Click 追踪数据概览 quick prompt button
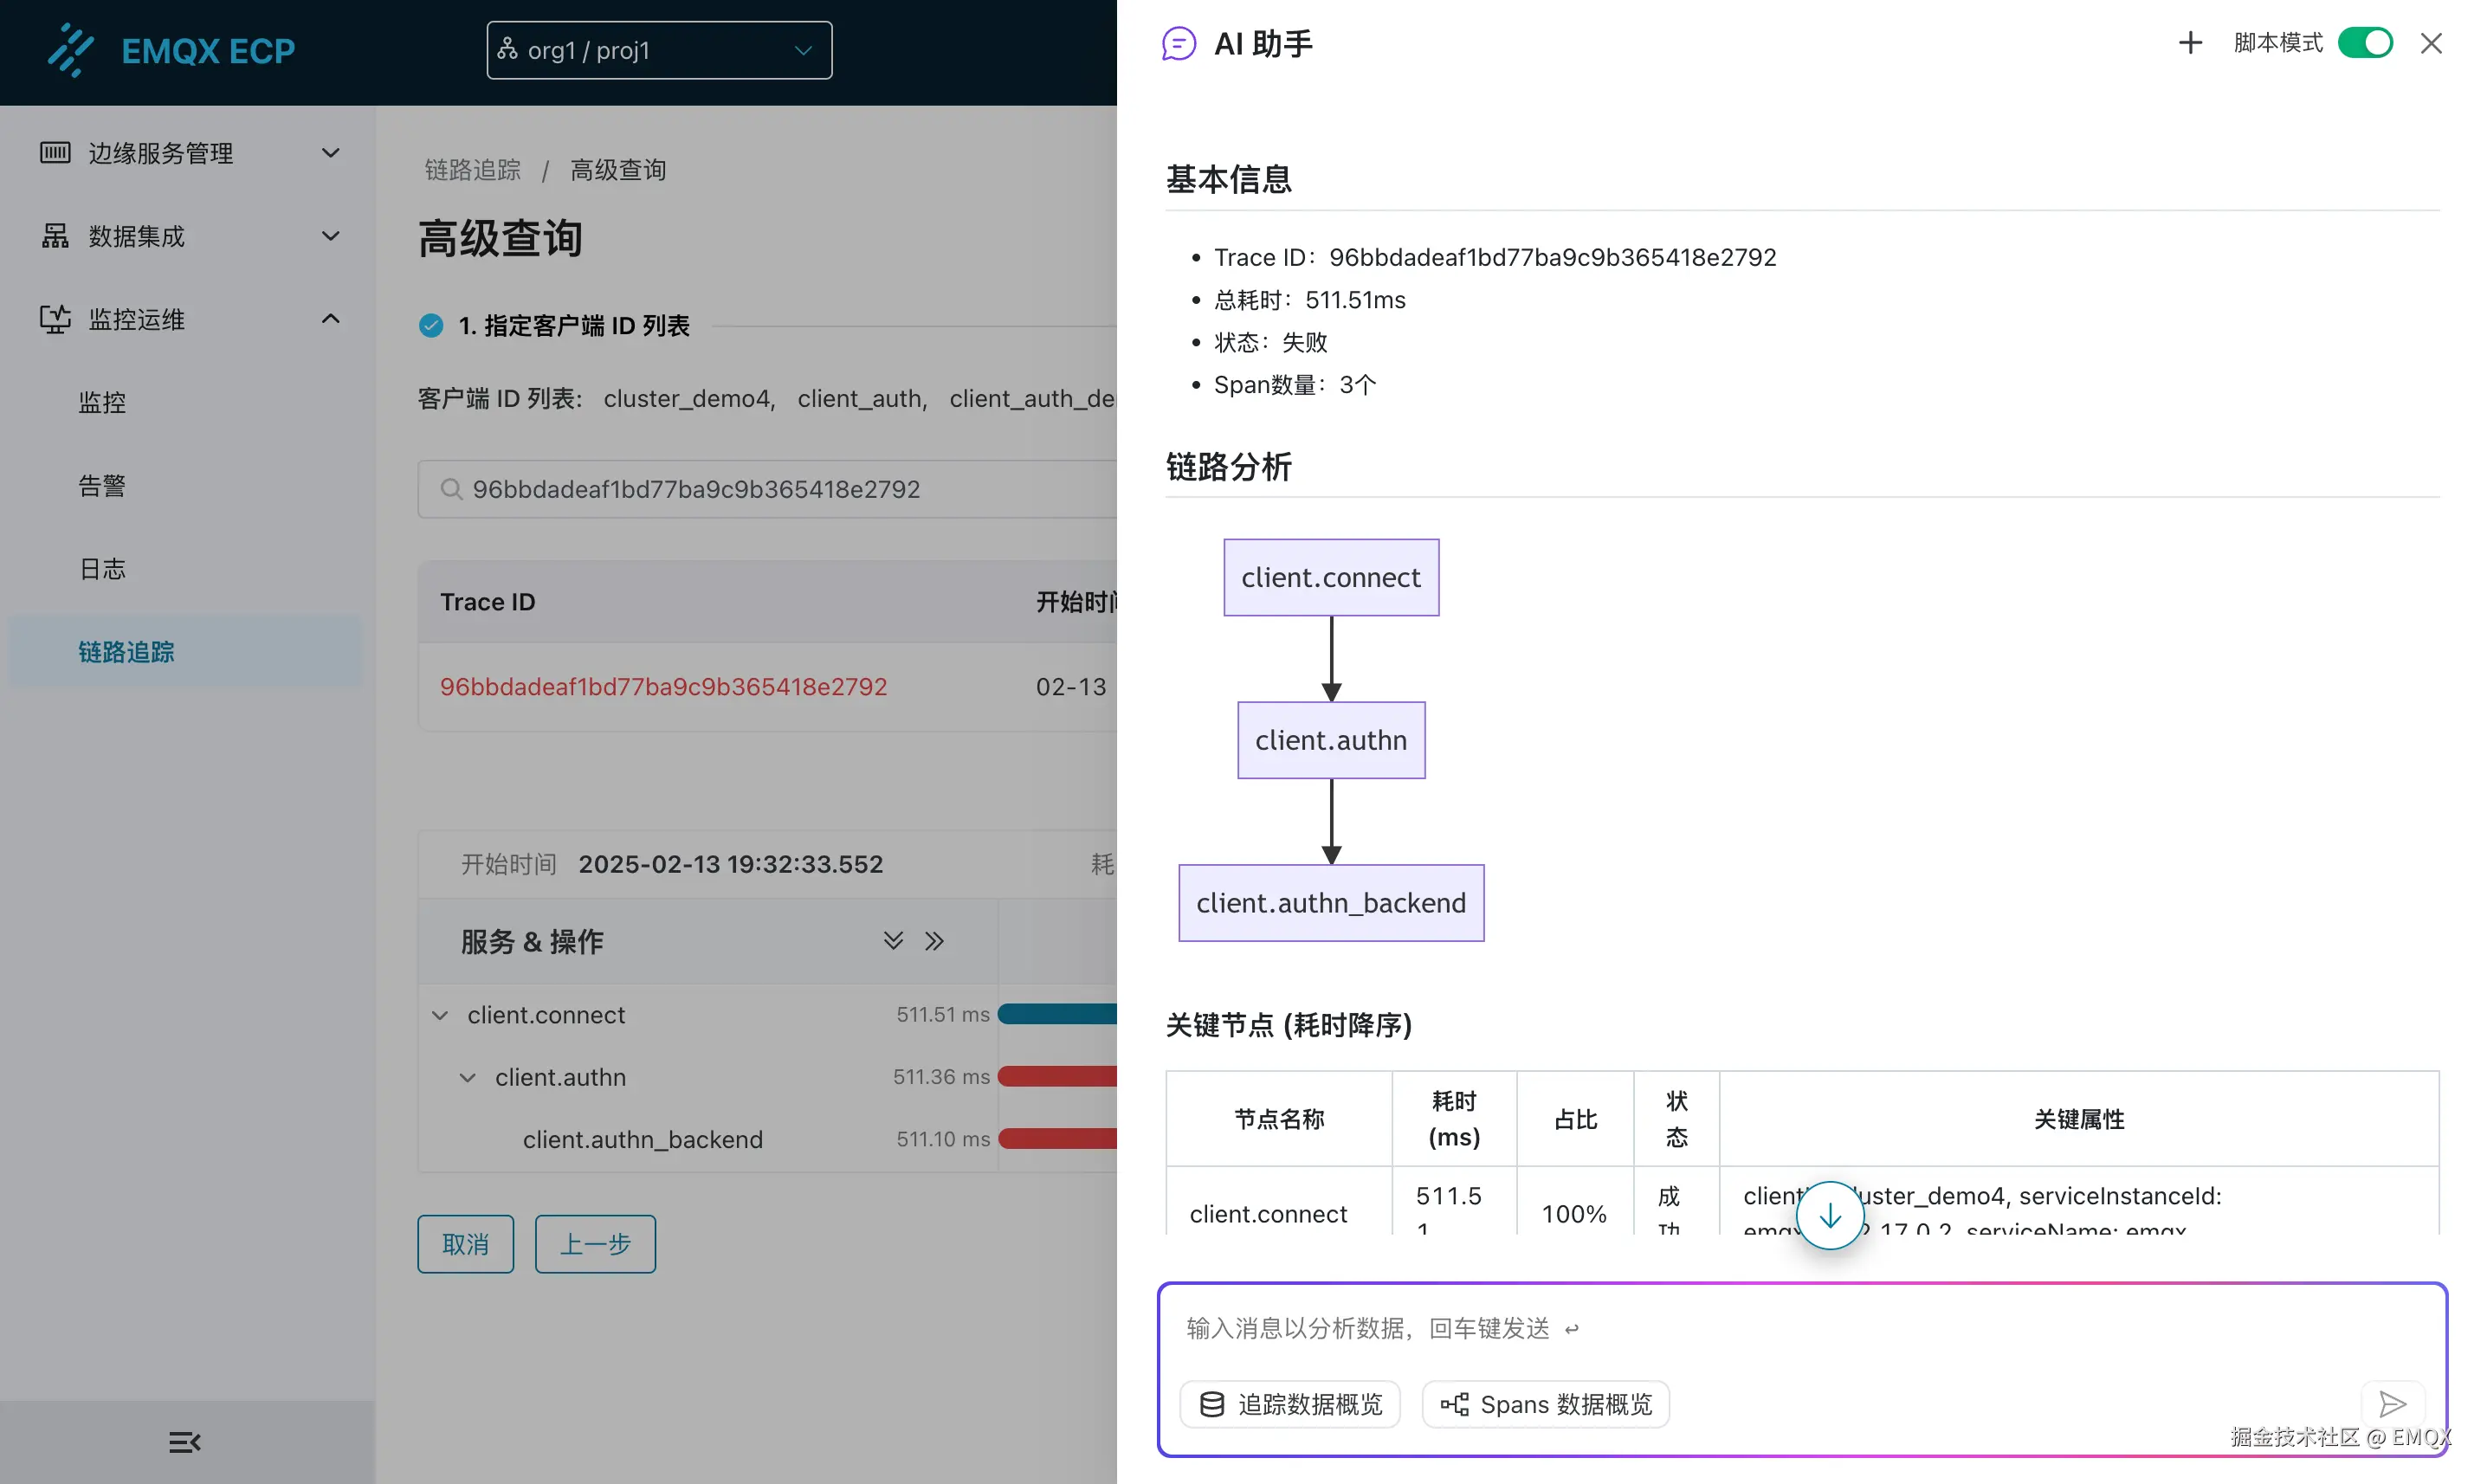Image resolution: width=2487 pixels, height=1484 pixels. 1290,1404
